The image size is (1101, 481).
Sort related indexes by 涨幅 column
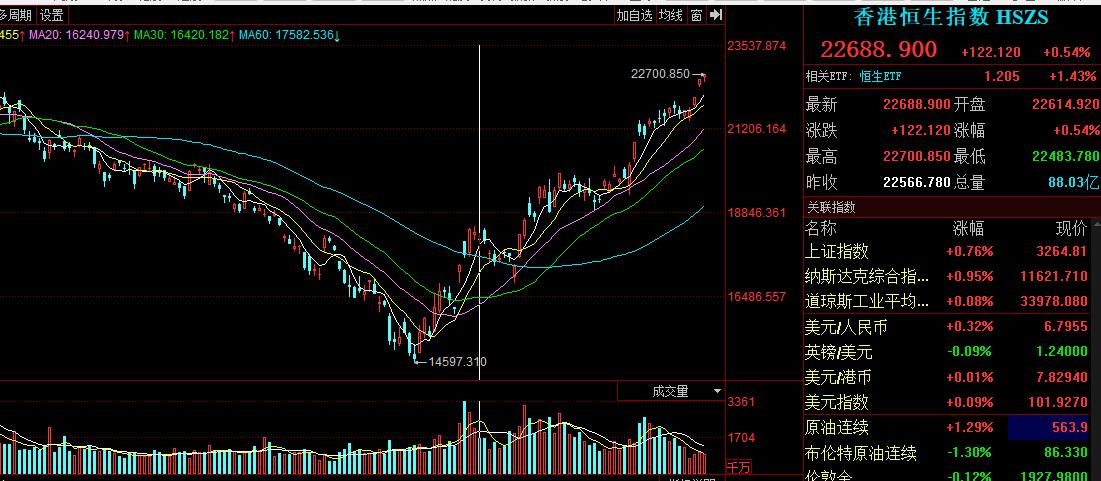click(x=968, y=228)
